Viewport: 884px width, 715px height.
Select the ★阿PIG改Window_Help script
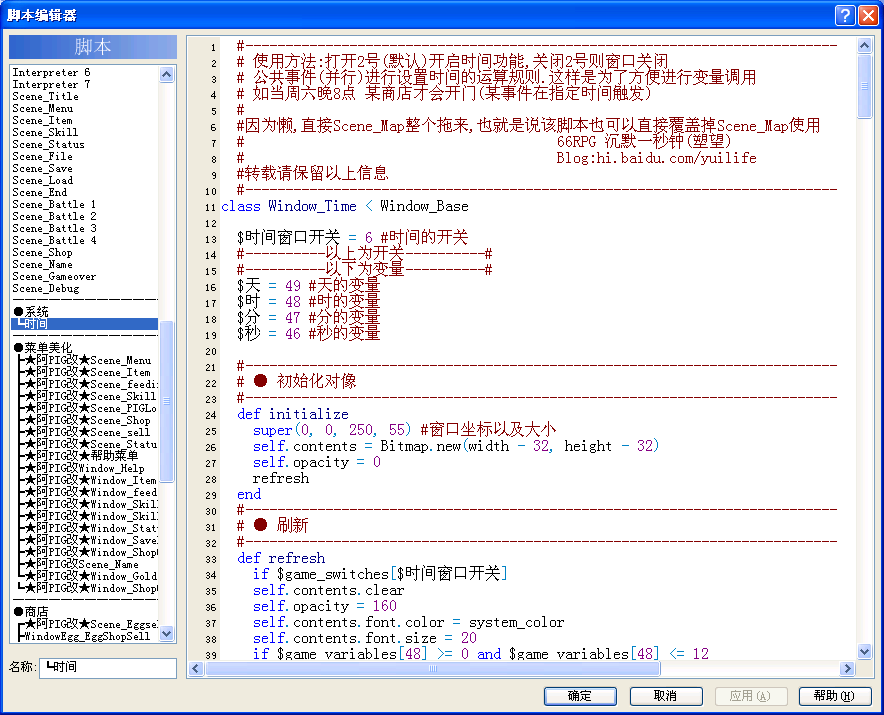(x=85, y=468)
